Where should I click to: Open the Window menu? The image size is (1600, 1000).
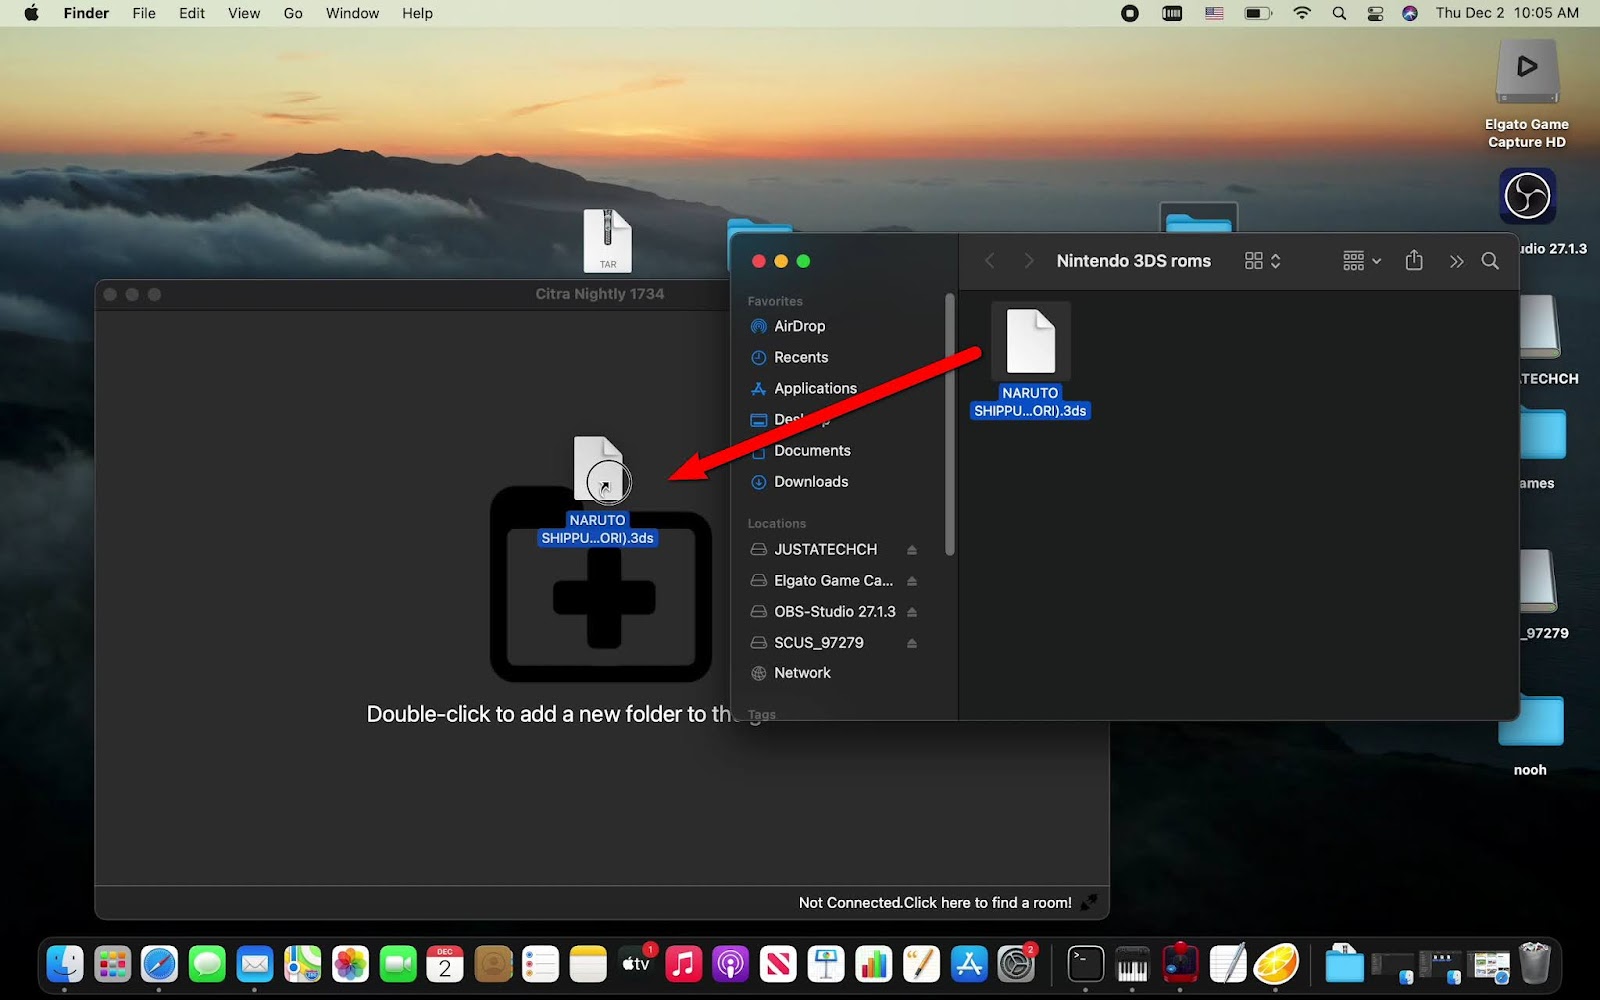[352, 13]
